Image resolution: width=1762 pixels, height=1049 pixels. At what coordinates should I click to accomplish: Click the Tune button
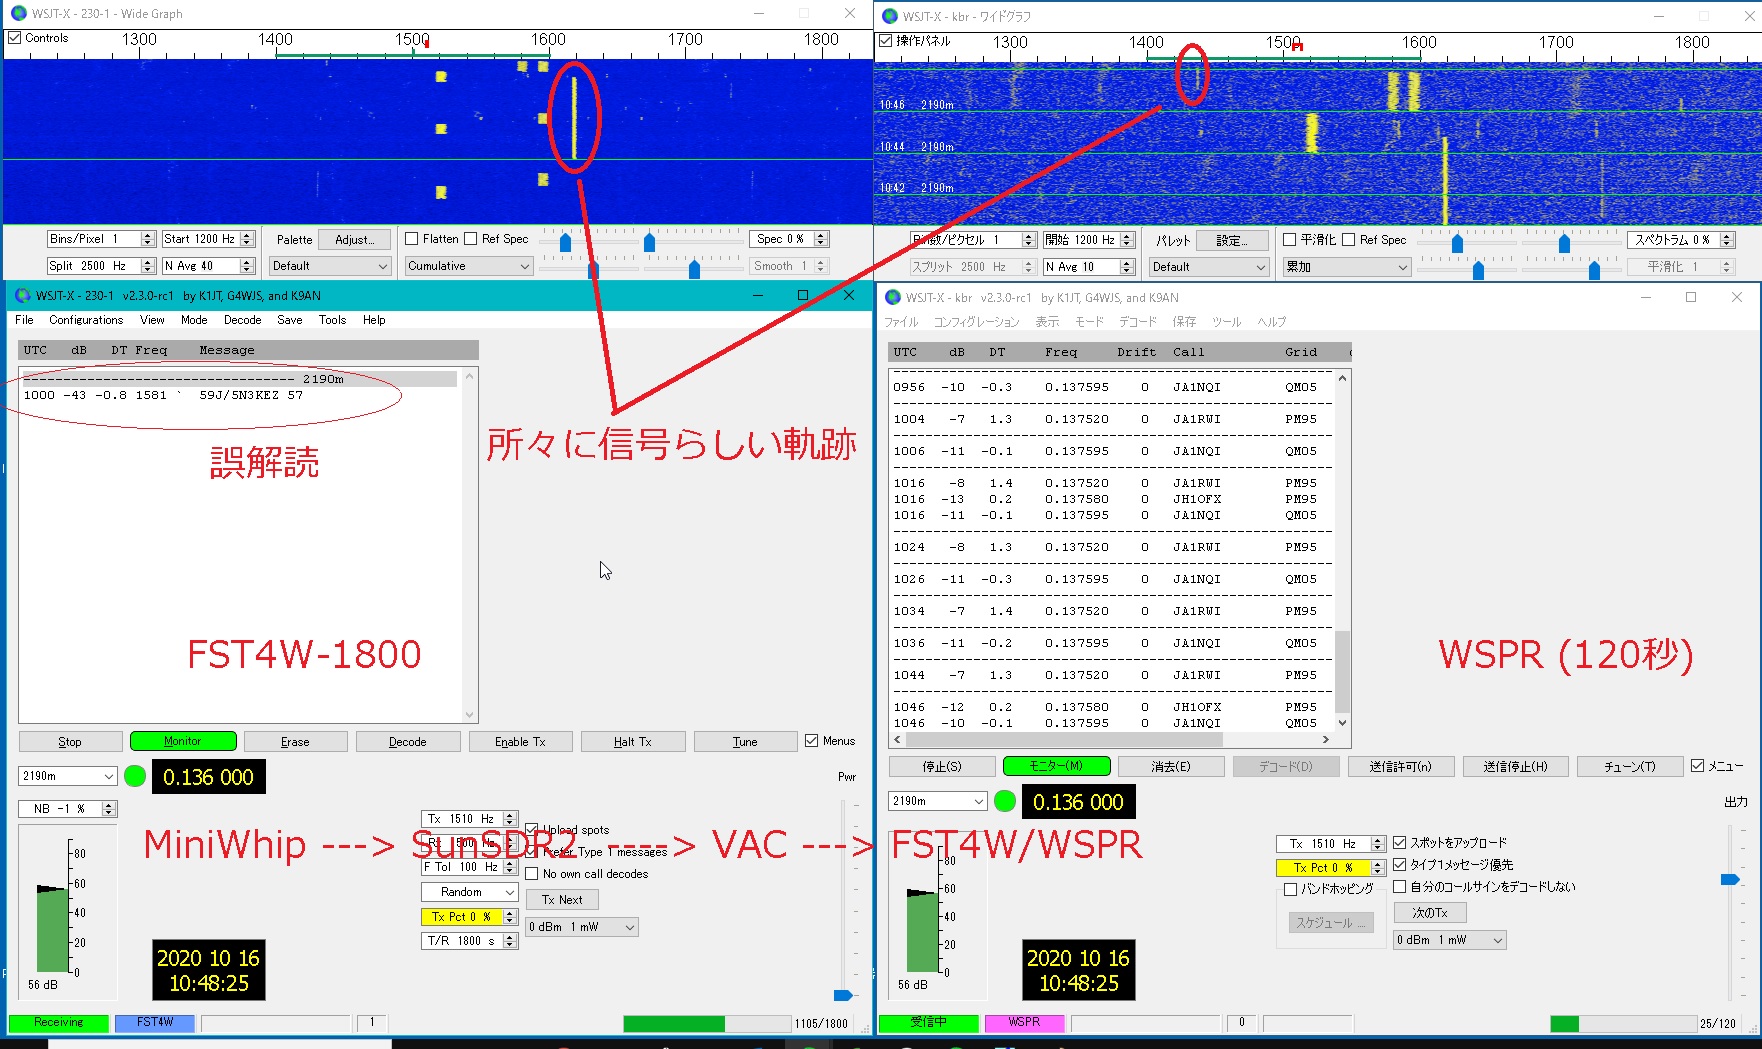click(745, 741)
